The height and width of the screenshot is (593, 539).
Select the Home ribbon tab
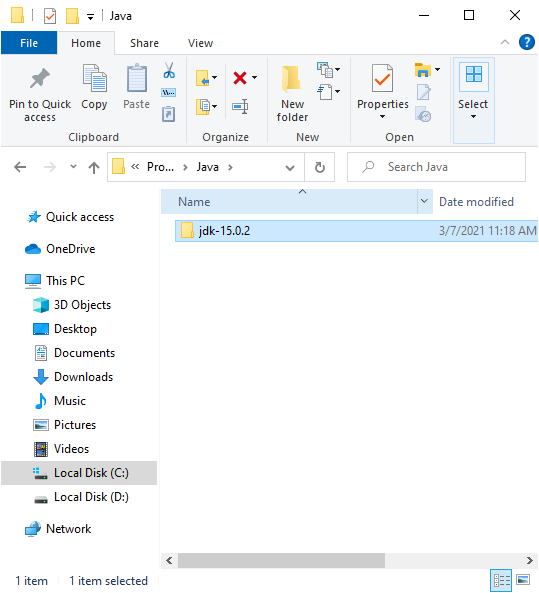pyautogui.click(x=86, y=43)
